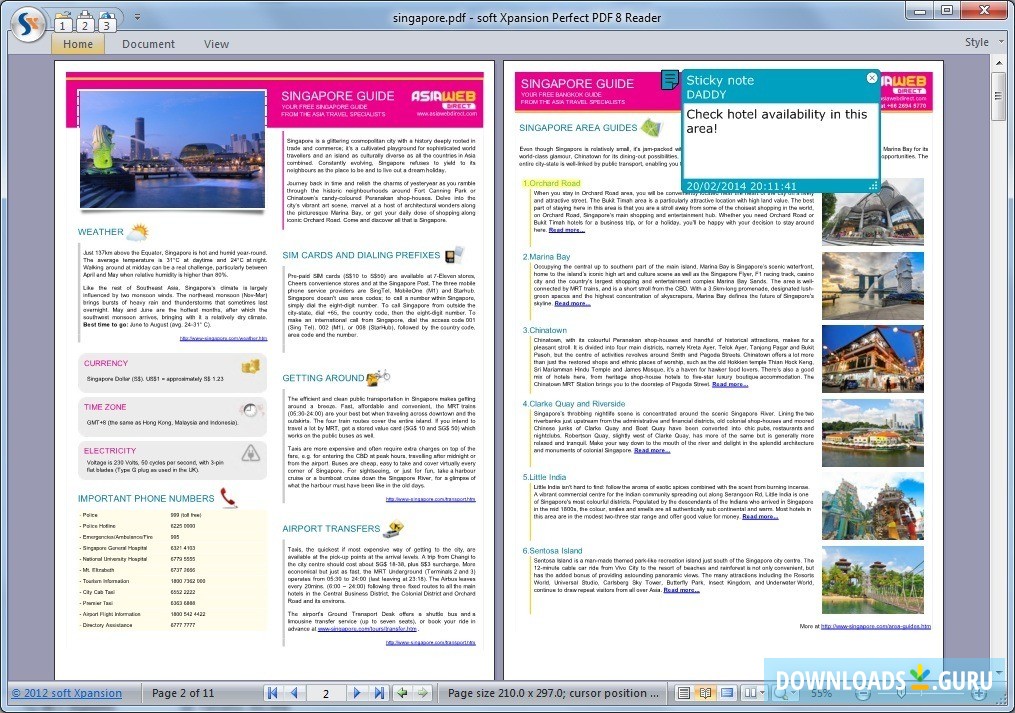Open the quick access toolbar chevron

(137, 16)
